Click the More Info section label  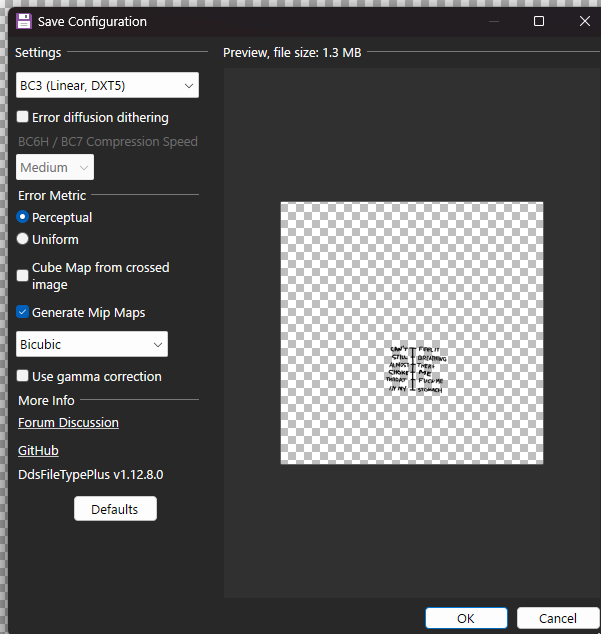(47, 400)
